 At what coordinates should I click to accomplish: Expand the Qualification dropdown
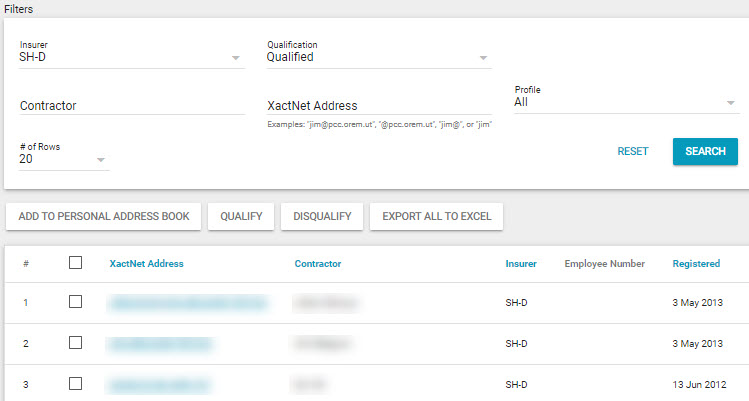(378, 57)
